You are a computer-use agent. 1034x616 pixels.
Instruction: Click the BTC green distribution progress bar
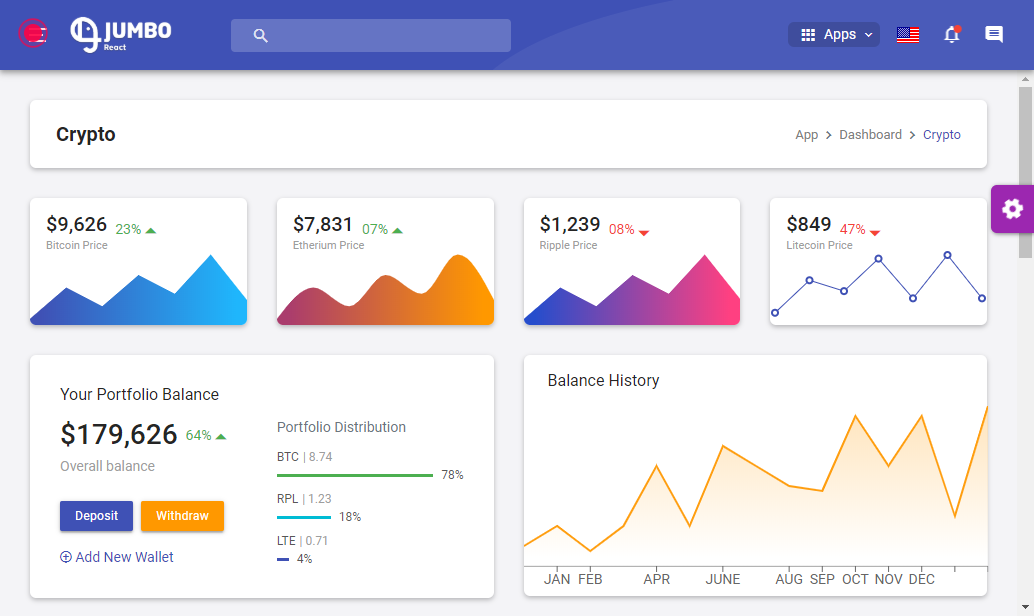pyautogui.click(x=355, y=475)
